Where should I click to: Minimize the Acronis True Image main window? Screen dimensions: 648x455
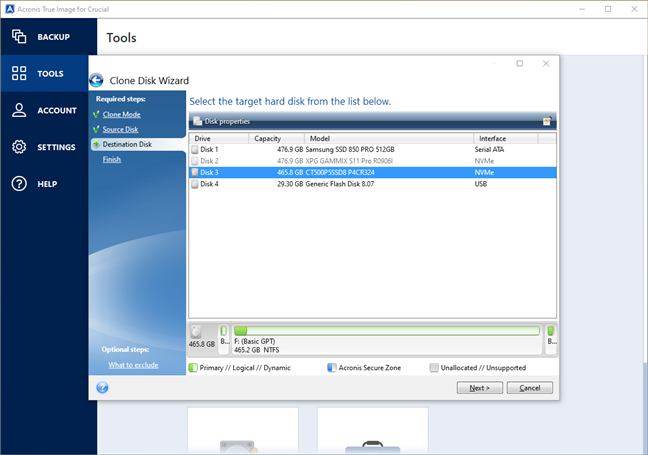point(582,9)
